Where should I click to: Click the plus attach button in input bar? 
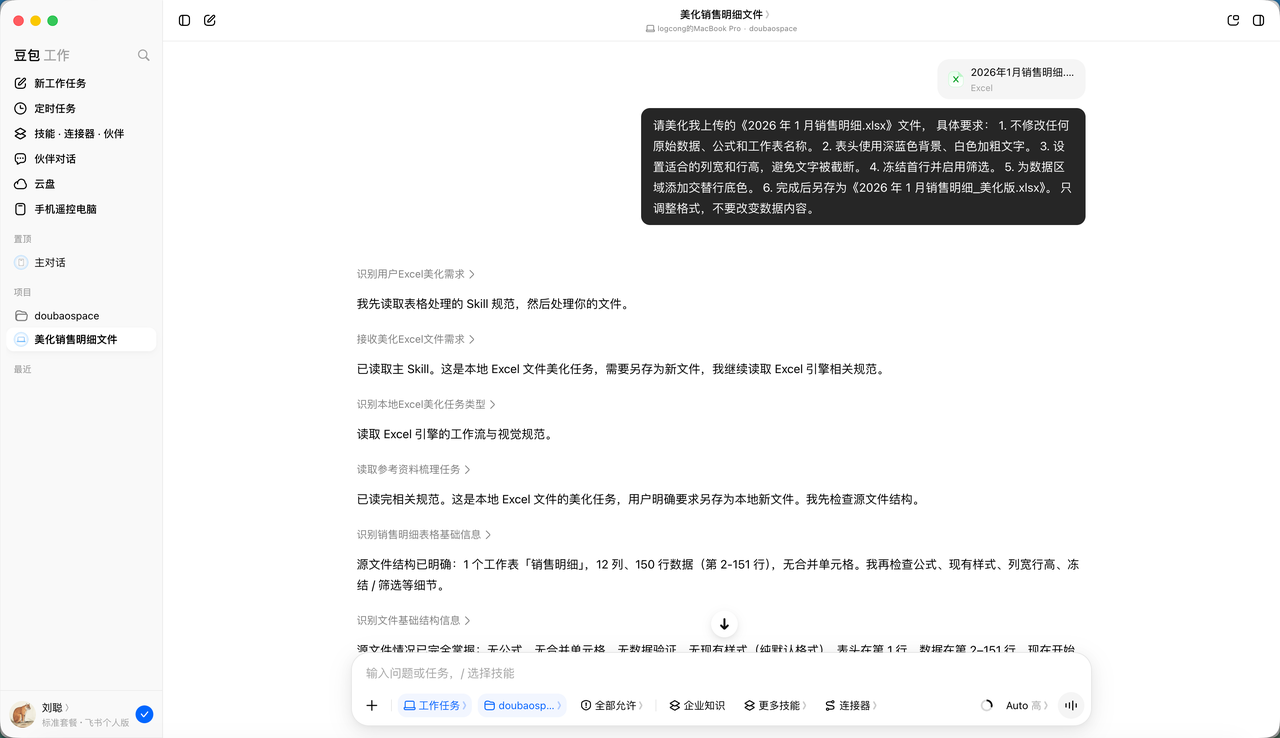coord(372,705)
